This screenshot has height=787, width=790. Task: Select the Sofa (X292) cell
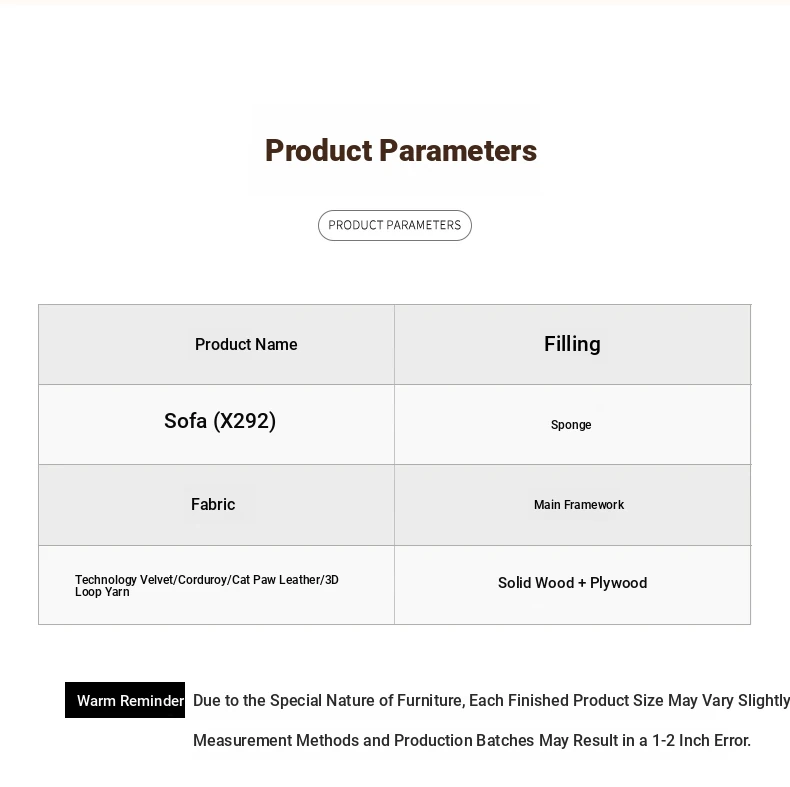click(x=220, y=421)
